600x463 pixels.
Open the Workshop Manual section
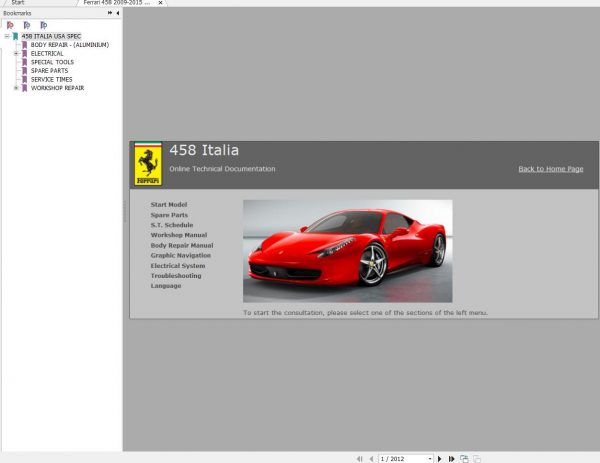178,235
